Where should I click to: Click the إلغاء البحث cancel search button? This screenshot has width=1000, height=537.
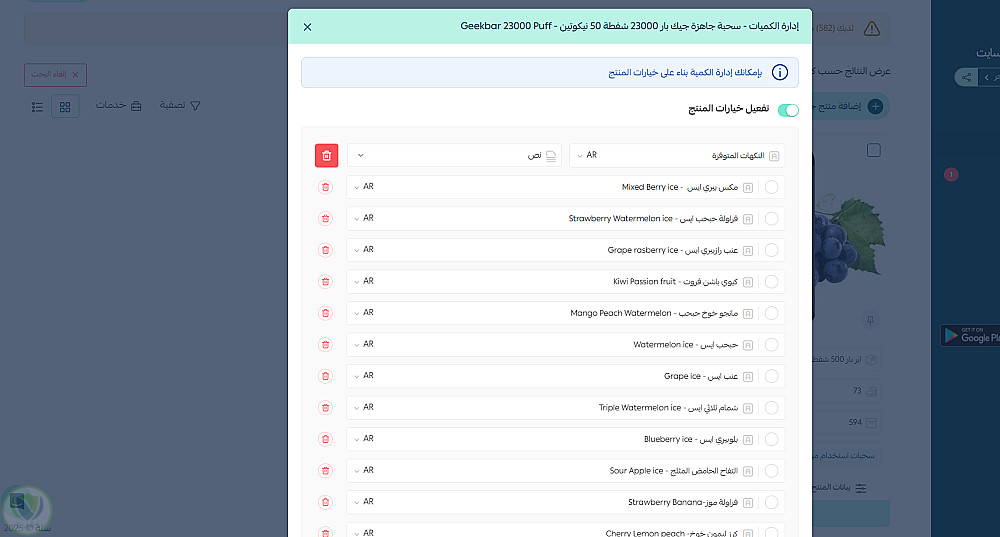click(55, 75)
